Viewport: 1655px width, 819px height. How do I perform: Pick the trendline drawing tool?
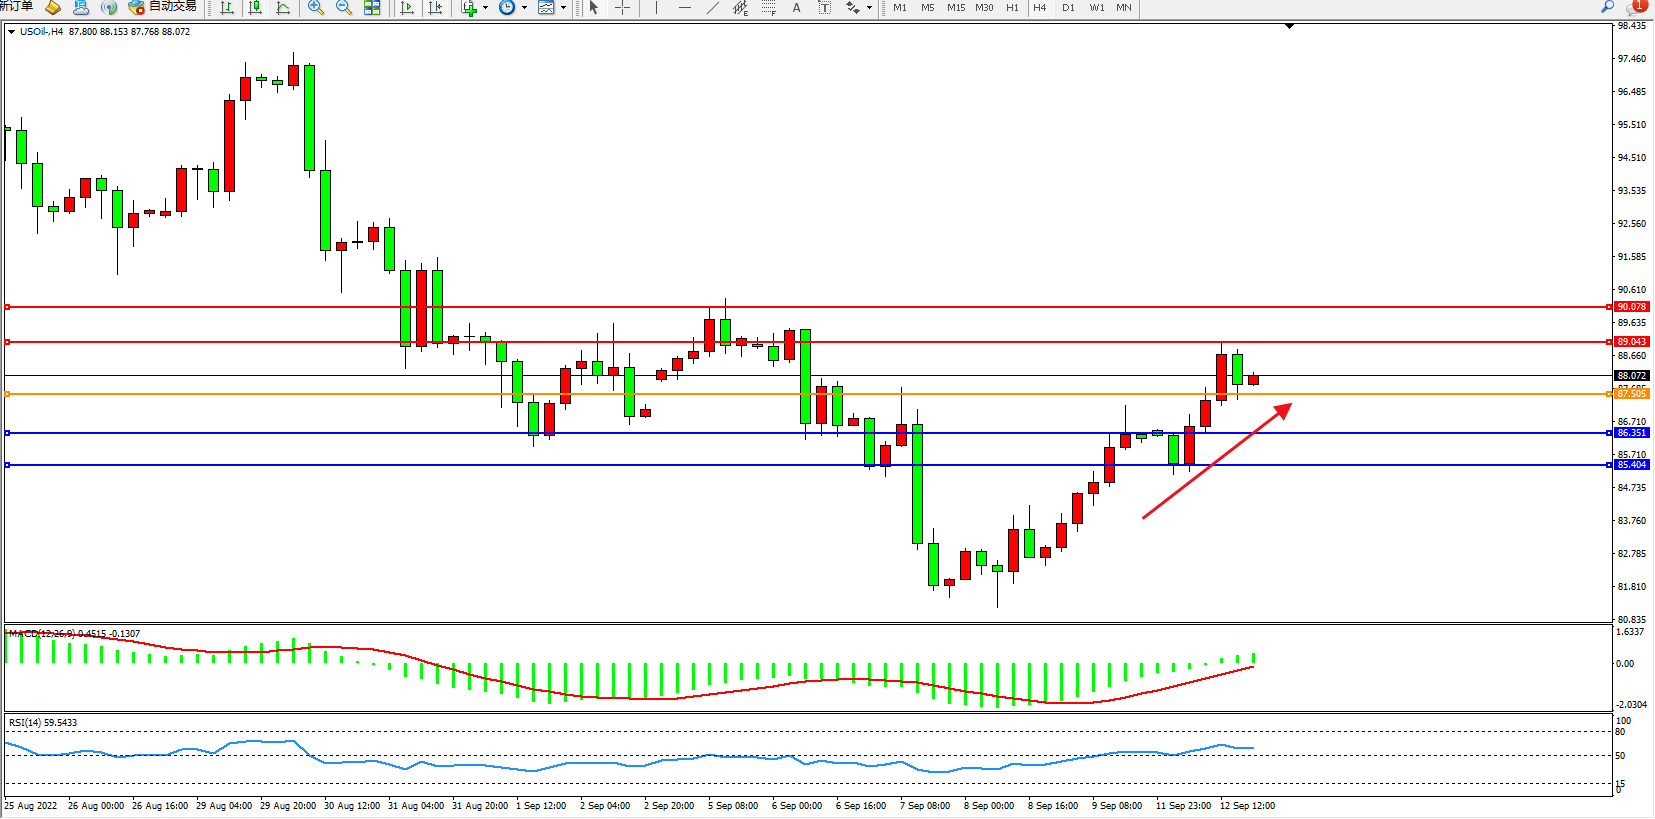click(712, 8)
